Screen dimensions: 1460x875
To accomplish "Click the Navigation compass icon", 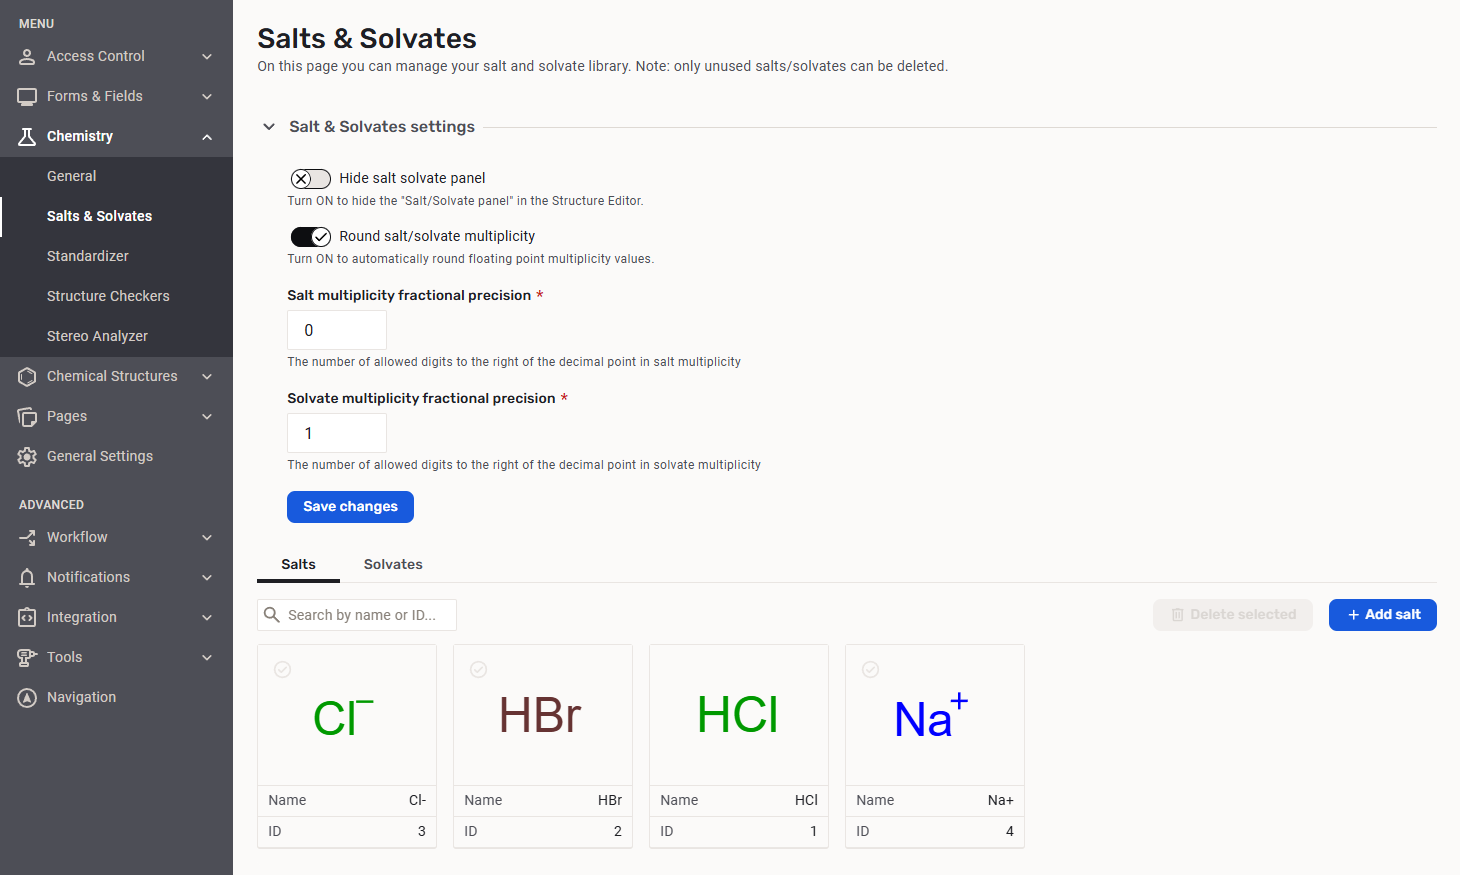I will (x=27, y=698).
